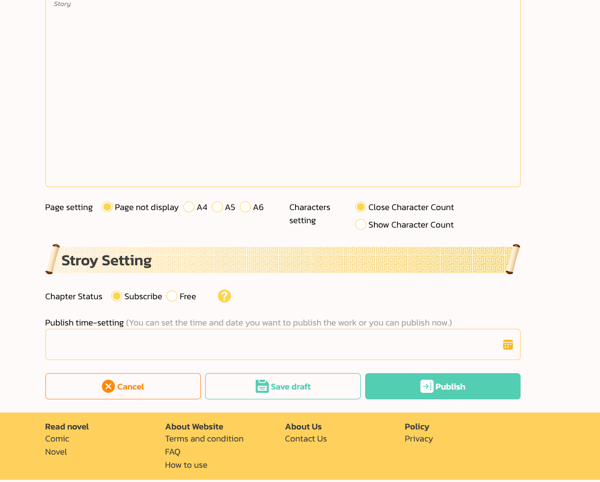Click inside the Story text area
The width and height of the screenshot is (600, 482).
(282, 95)
